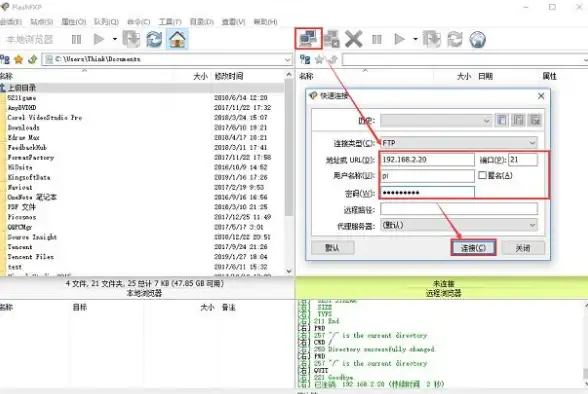
Task: Click the play transfer icon in local toolbar
Action: click(99, 39)
